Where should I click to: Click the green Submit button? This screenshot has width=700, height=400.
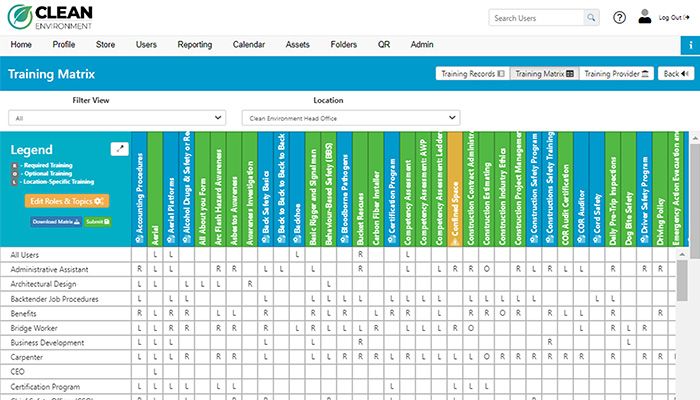[98, 221]
